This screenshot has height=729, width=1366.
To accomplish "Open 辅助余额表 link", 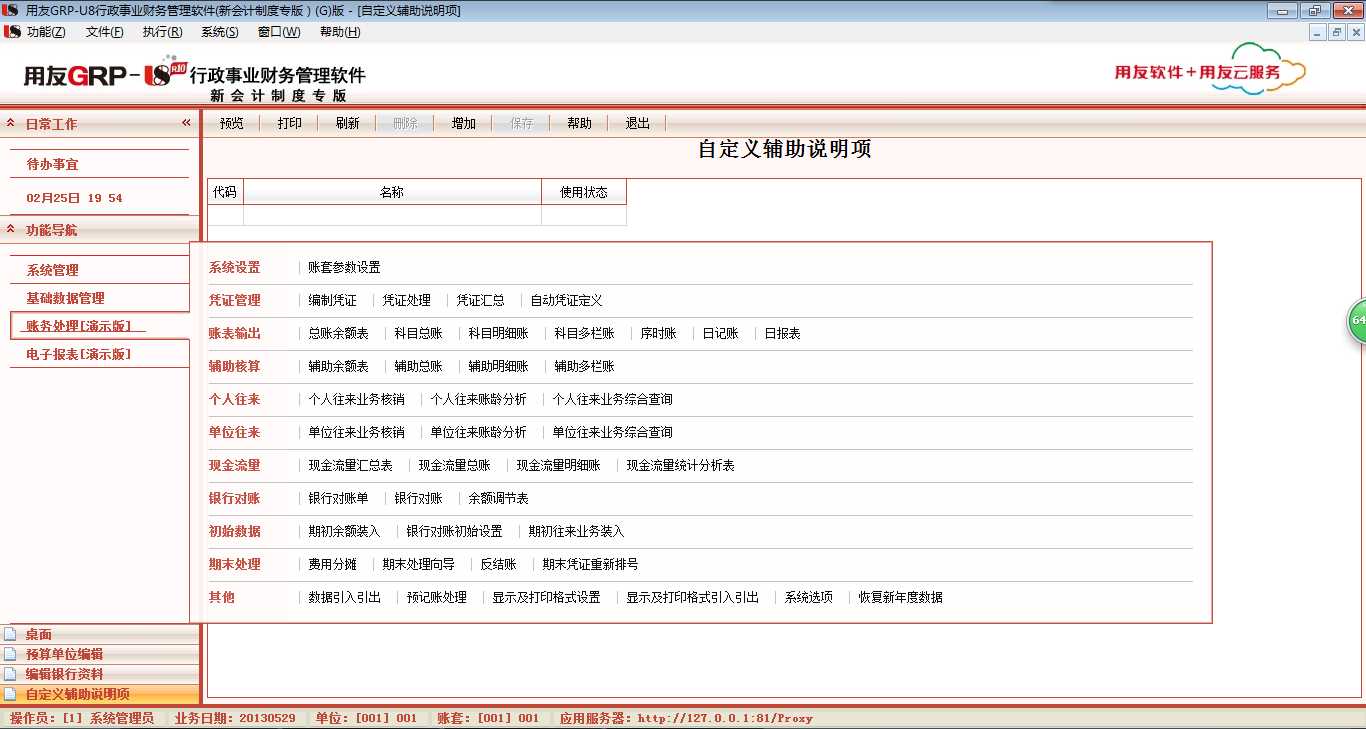I will [338, 367].
